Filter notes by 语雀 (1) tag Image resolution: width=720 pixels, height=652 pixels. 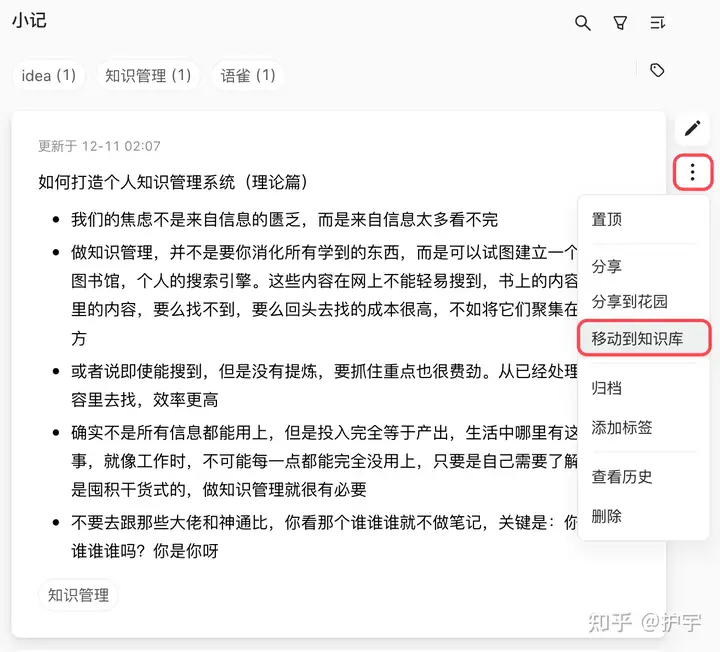pyautogui.click(x=248, y=75)
